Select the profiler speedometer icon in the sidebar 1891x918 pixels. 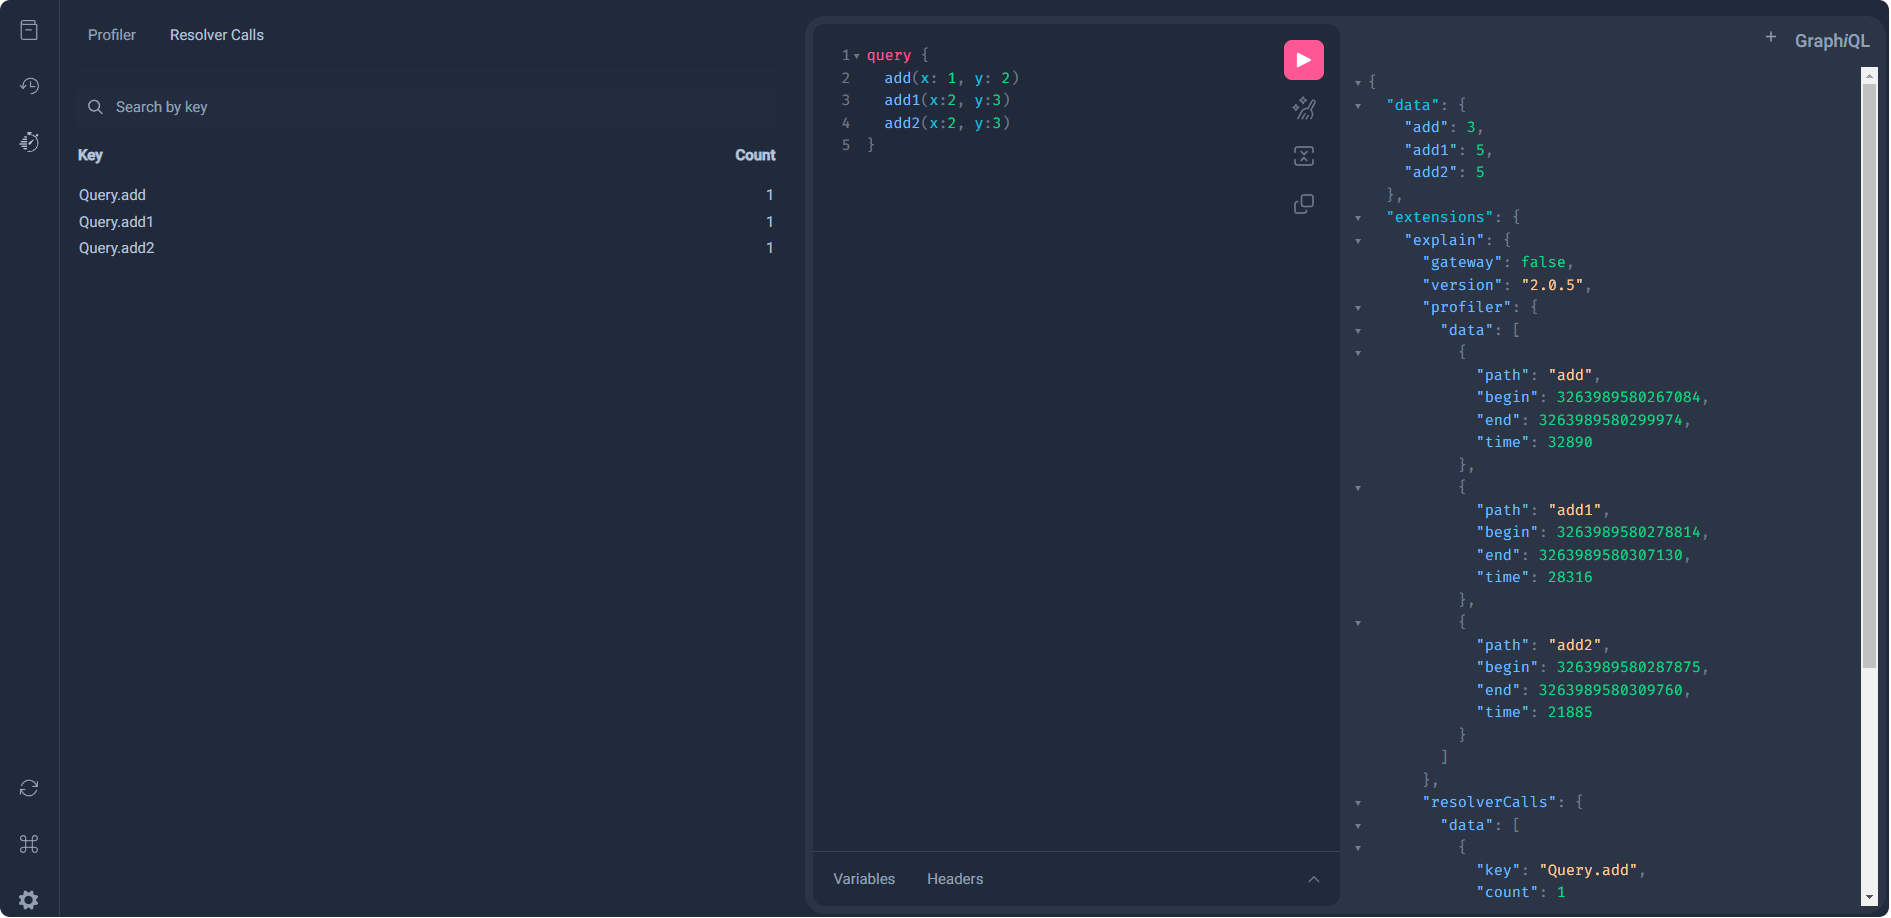(29, 142)
